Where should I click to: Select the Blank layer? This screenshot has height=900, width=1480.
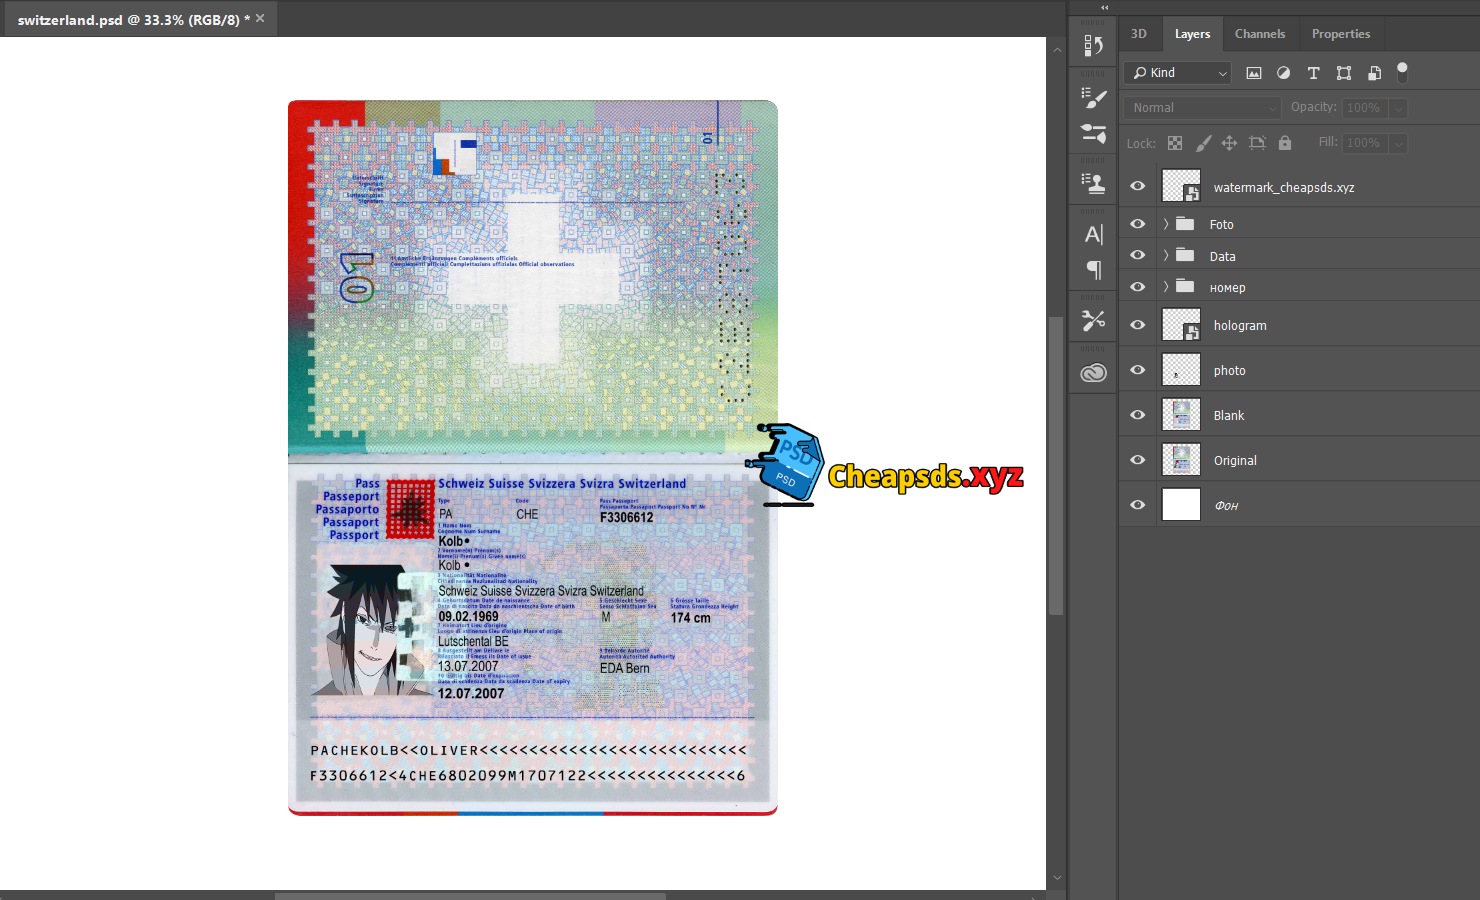[x=1229, y=415]
